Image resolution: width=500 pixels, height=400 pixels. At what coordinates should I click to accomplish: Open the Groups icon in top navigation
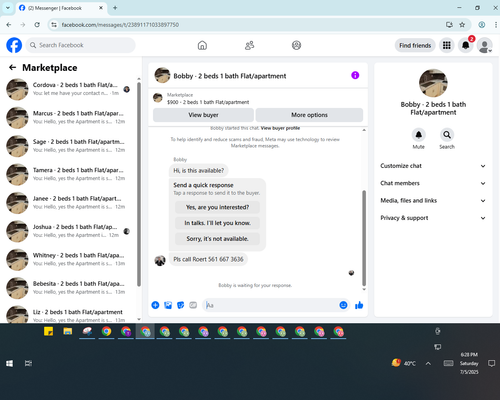click(296, 45)
